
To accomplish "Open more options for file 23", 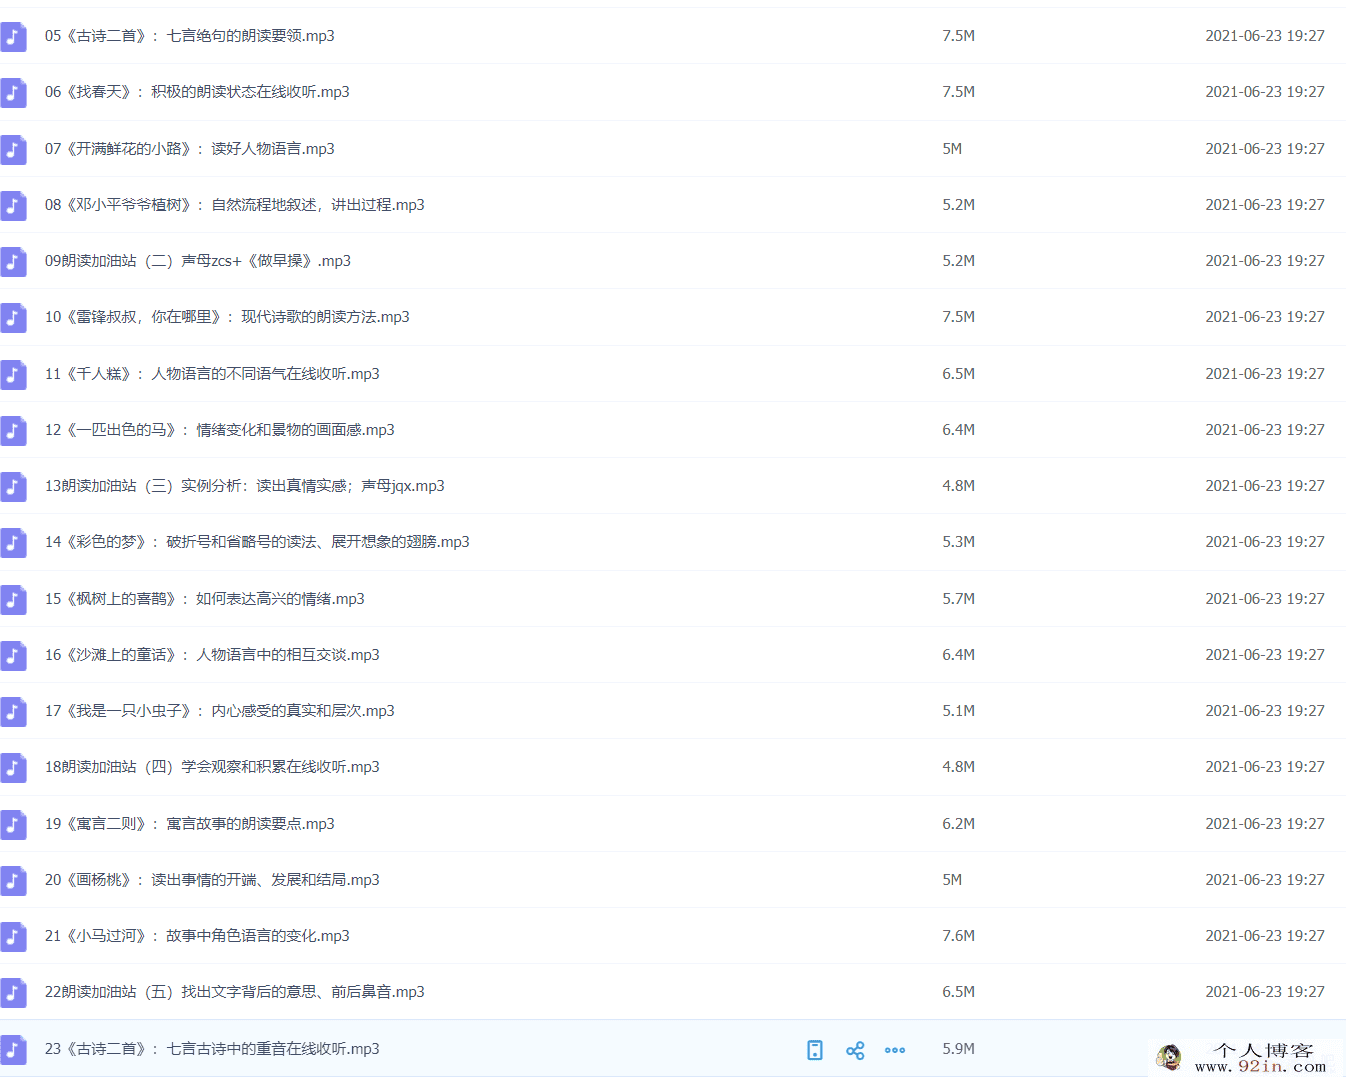I will tap(895, 1050).
